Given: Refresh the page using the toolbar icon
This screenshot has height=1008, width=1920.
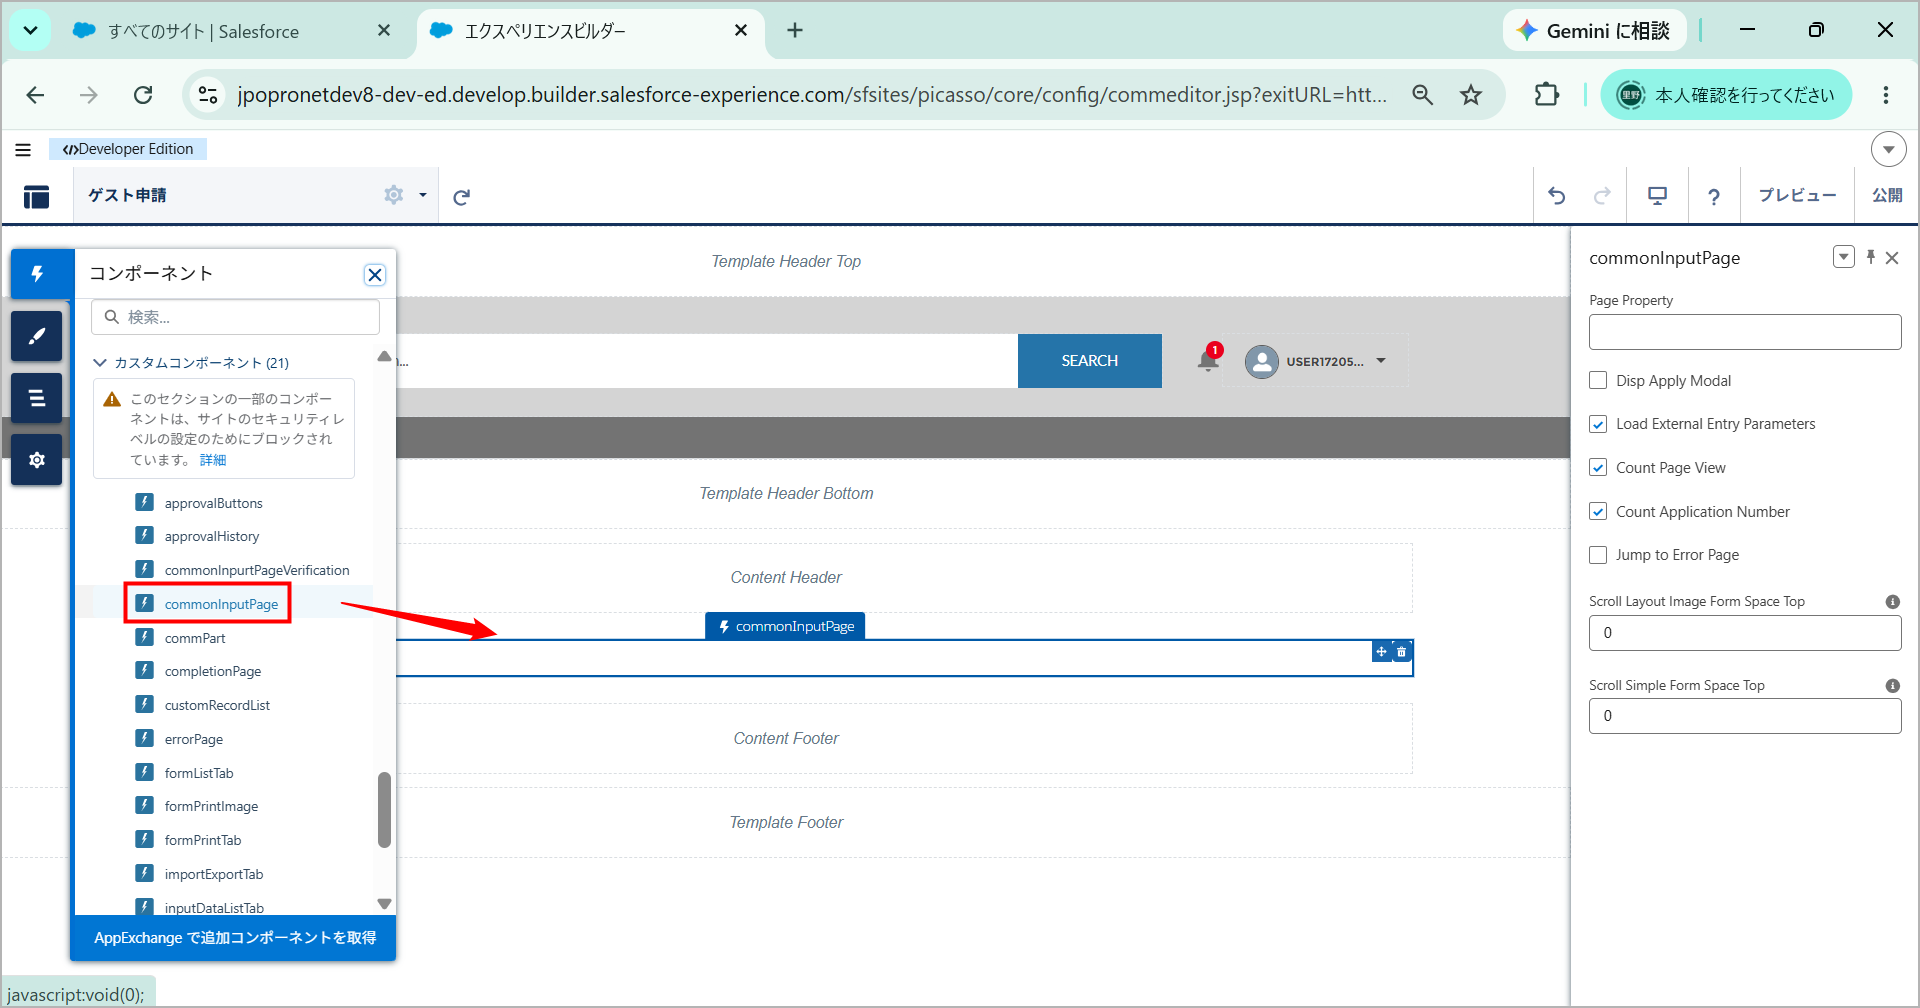Looking at the screenshot, I should pos(461,197).
